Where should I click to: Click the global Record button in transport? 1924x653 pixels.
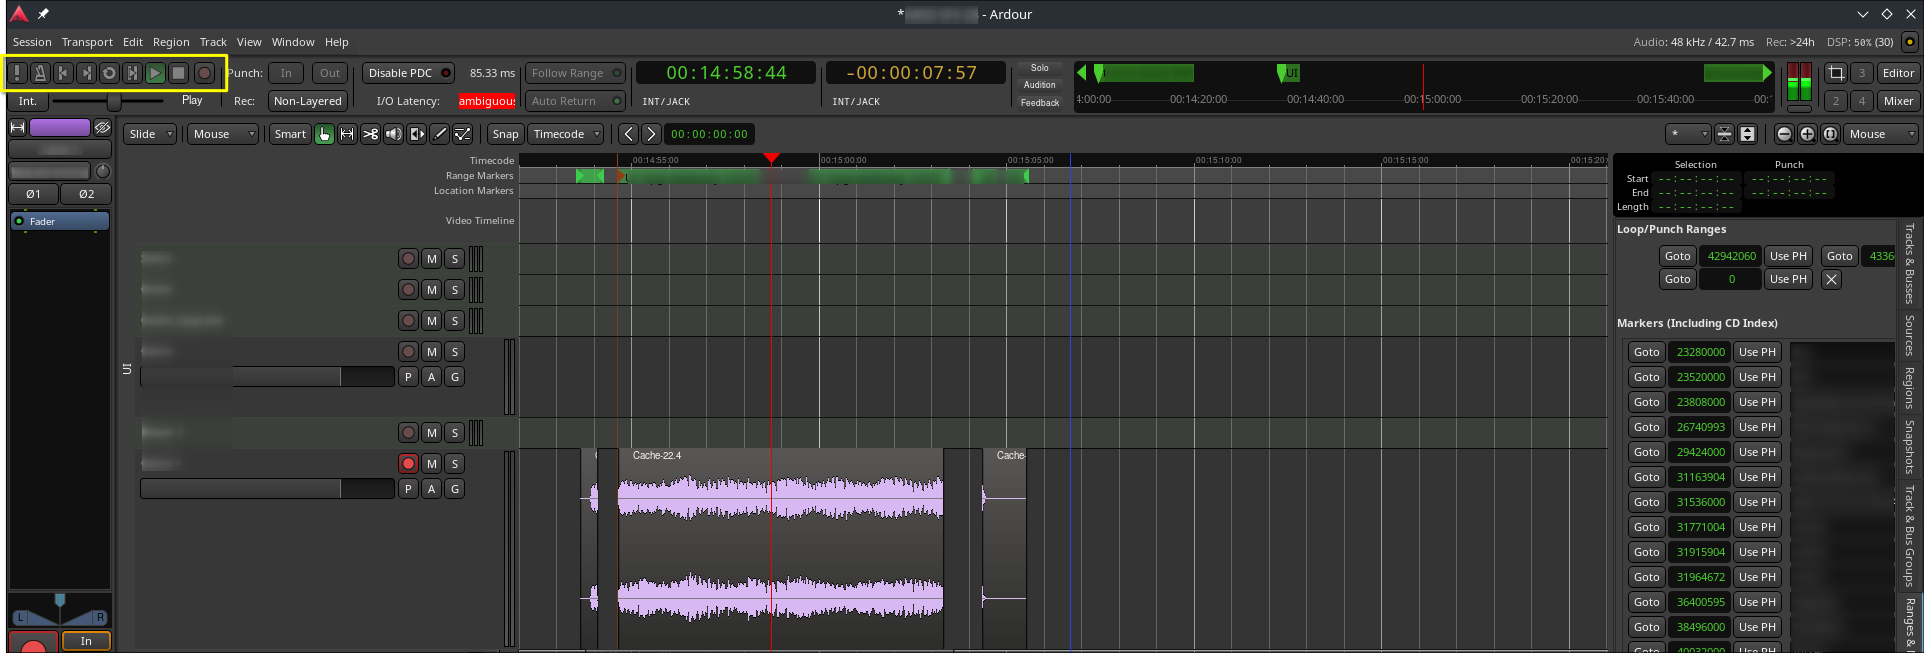coord(204,73)
